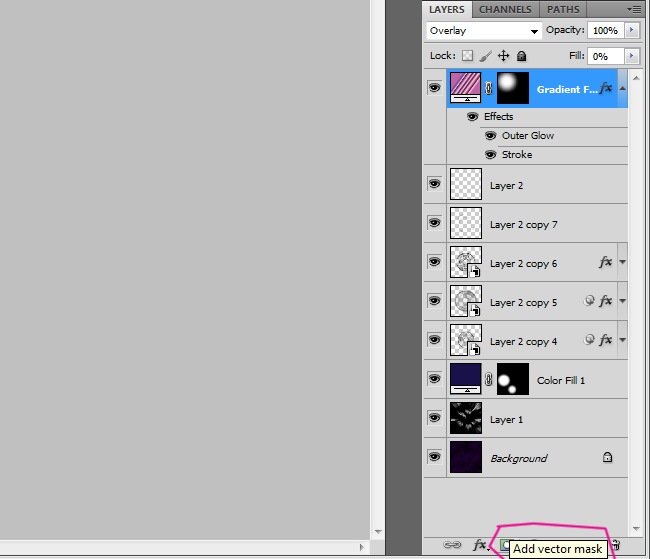
Task: Click the Stroke effect label
Action: click(517, 155)
